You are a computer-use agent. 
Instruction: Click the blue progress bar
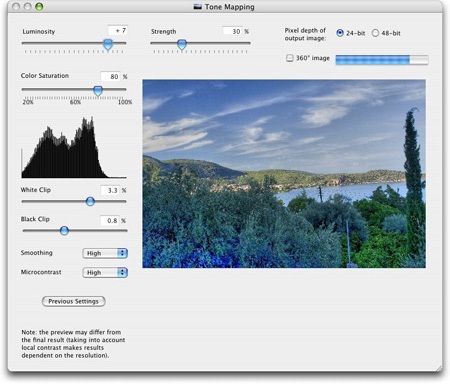382,60
